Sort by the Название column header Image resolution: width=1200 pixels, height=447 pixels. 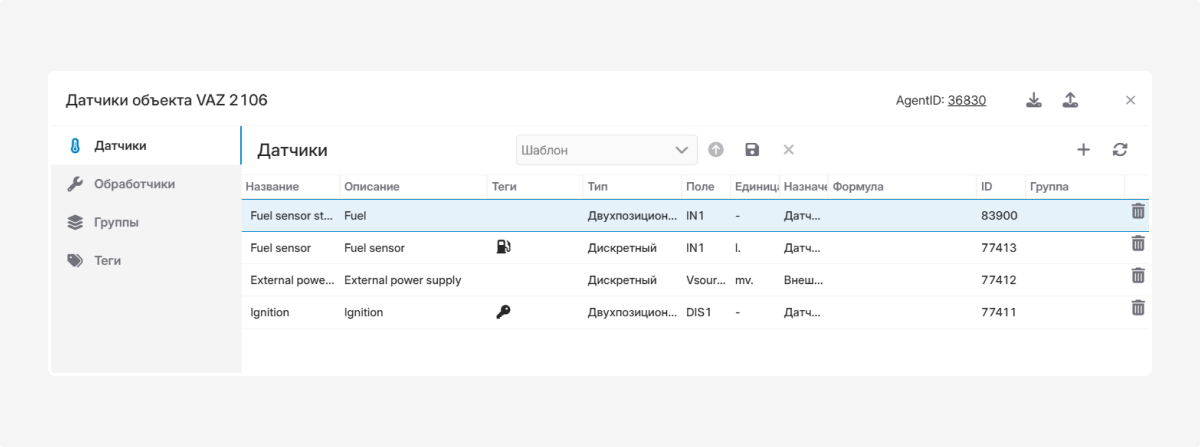coord(272,187)
